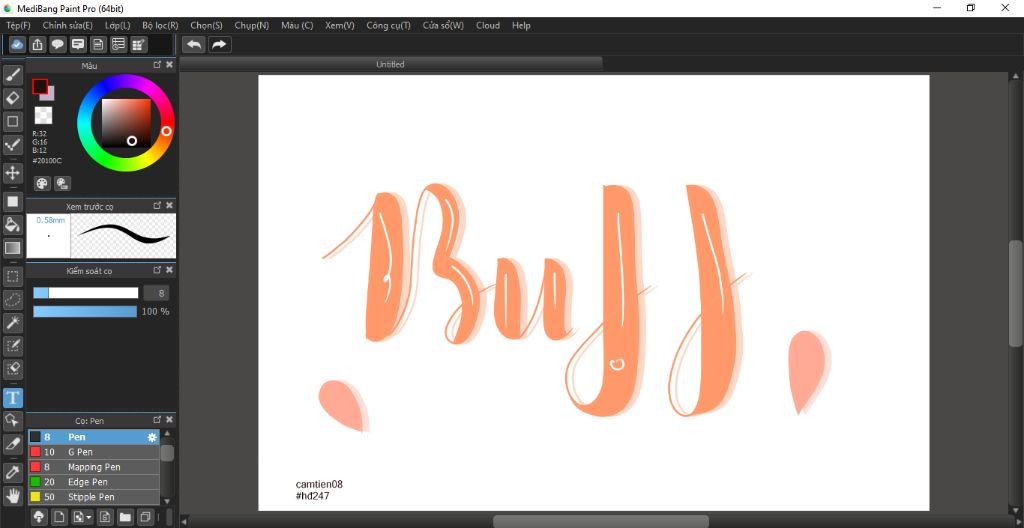Click the brush size value field
1024x528 pixels.
click(157, 293)
